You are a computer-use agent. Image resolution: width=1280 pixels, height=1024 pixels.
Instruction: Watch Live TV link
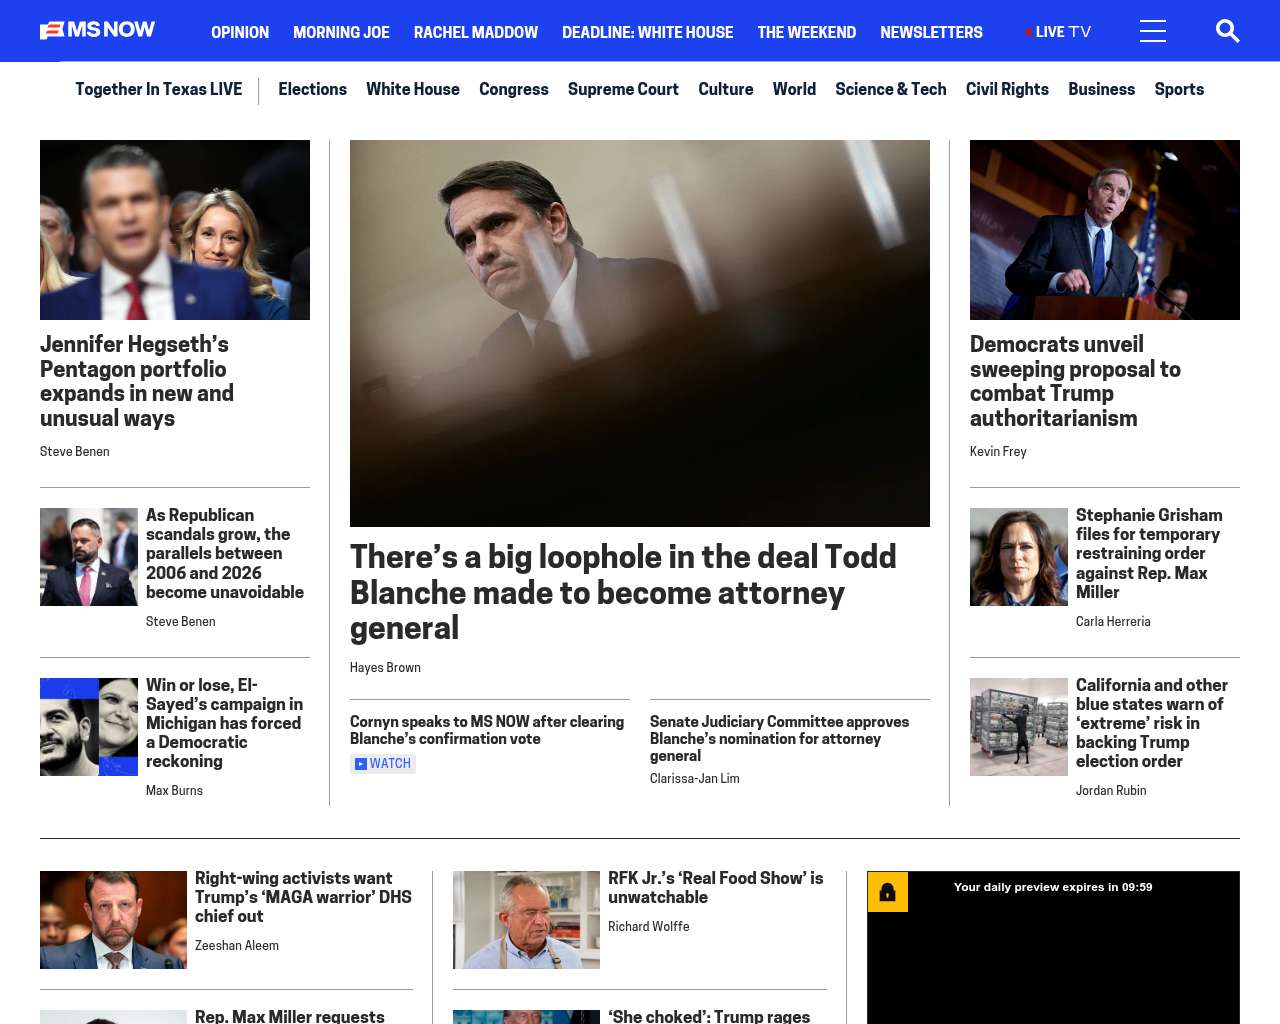1058,32
